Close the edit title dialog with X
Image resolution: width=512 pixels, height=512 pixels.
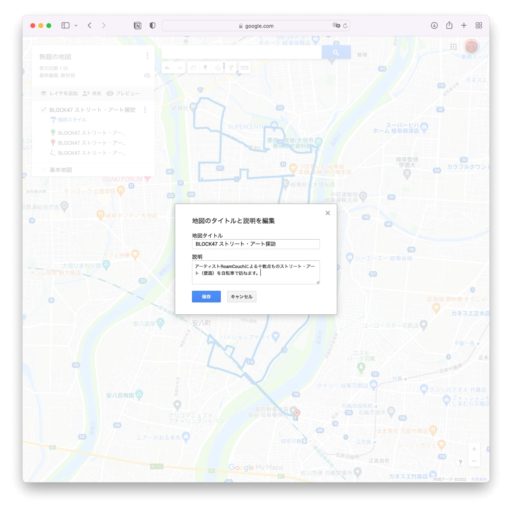pos(327,213)
